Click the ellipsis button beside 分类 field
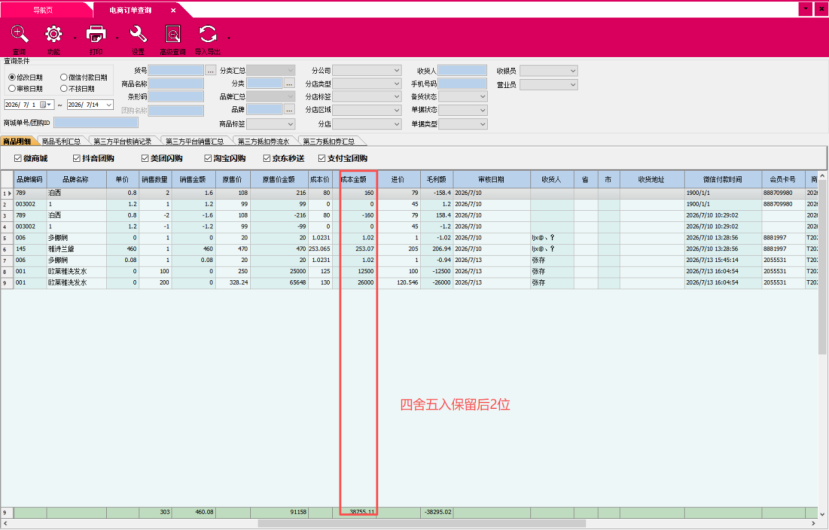 (289, 84)
